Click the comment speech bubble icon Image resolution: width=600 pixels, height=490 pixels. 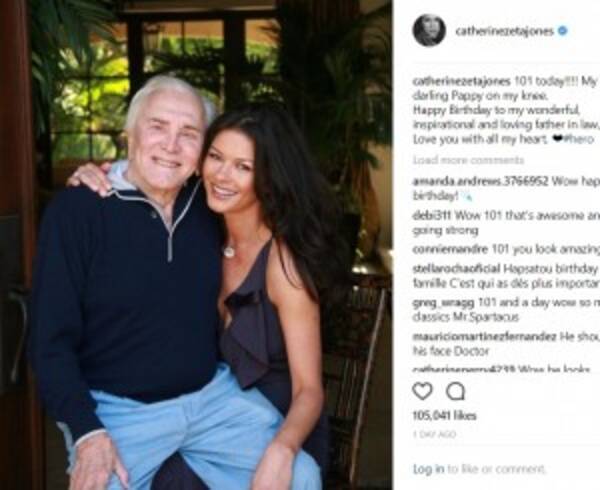click(455, 391)
